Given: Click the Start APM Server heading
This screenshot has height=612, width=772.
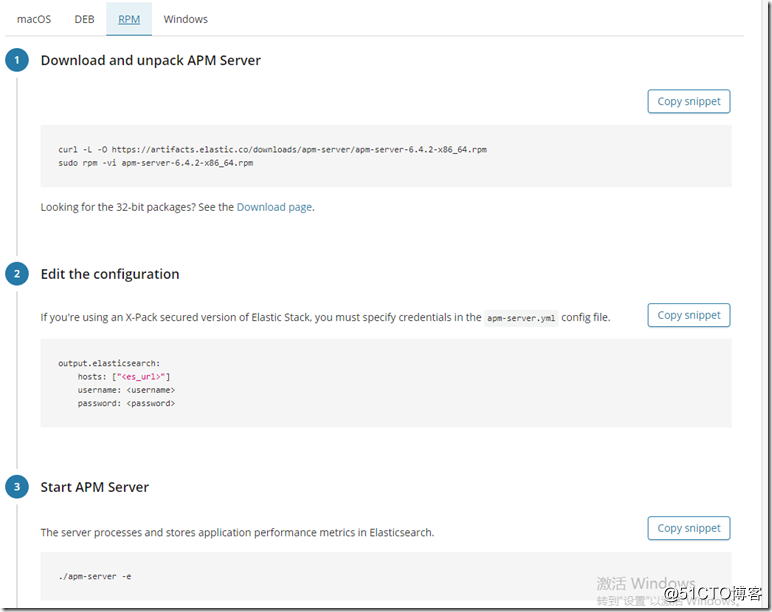Looking at the screenshot, I should (95, 487).
